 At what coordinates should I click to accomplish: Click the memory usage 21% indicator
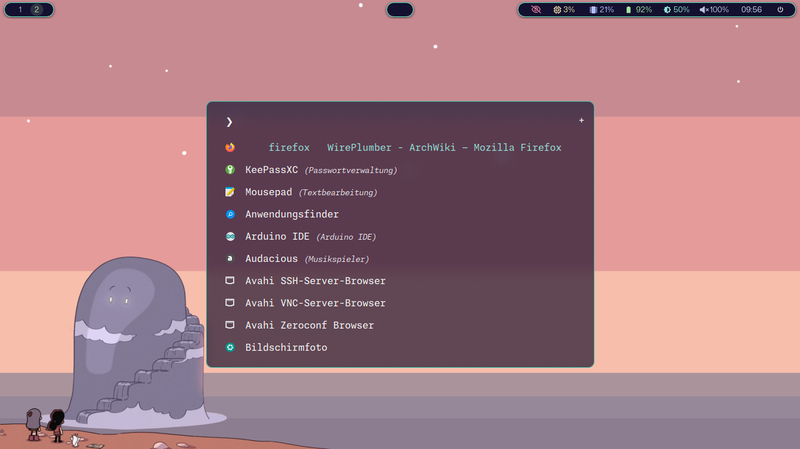point(602,9)
